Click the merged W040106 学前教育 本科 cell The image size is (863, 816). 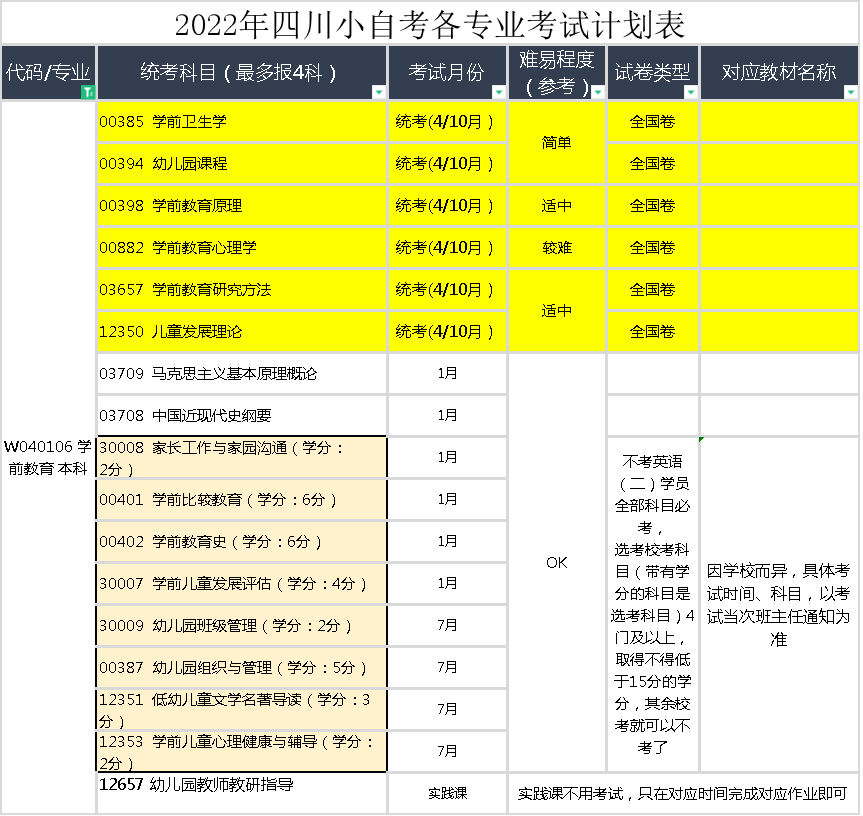[x=48, y=457]
